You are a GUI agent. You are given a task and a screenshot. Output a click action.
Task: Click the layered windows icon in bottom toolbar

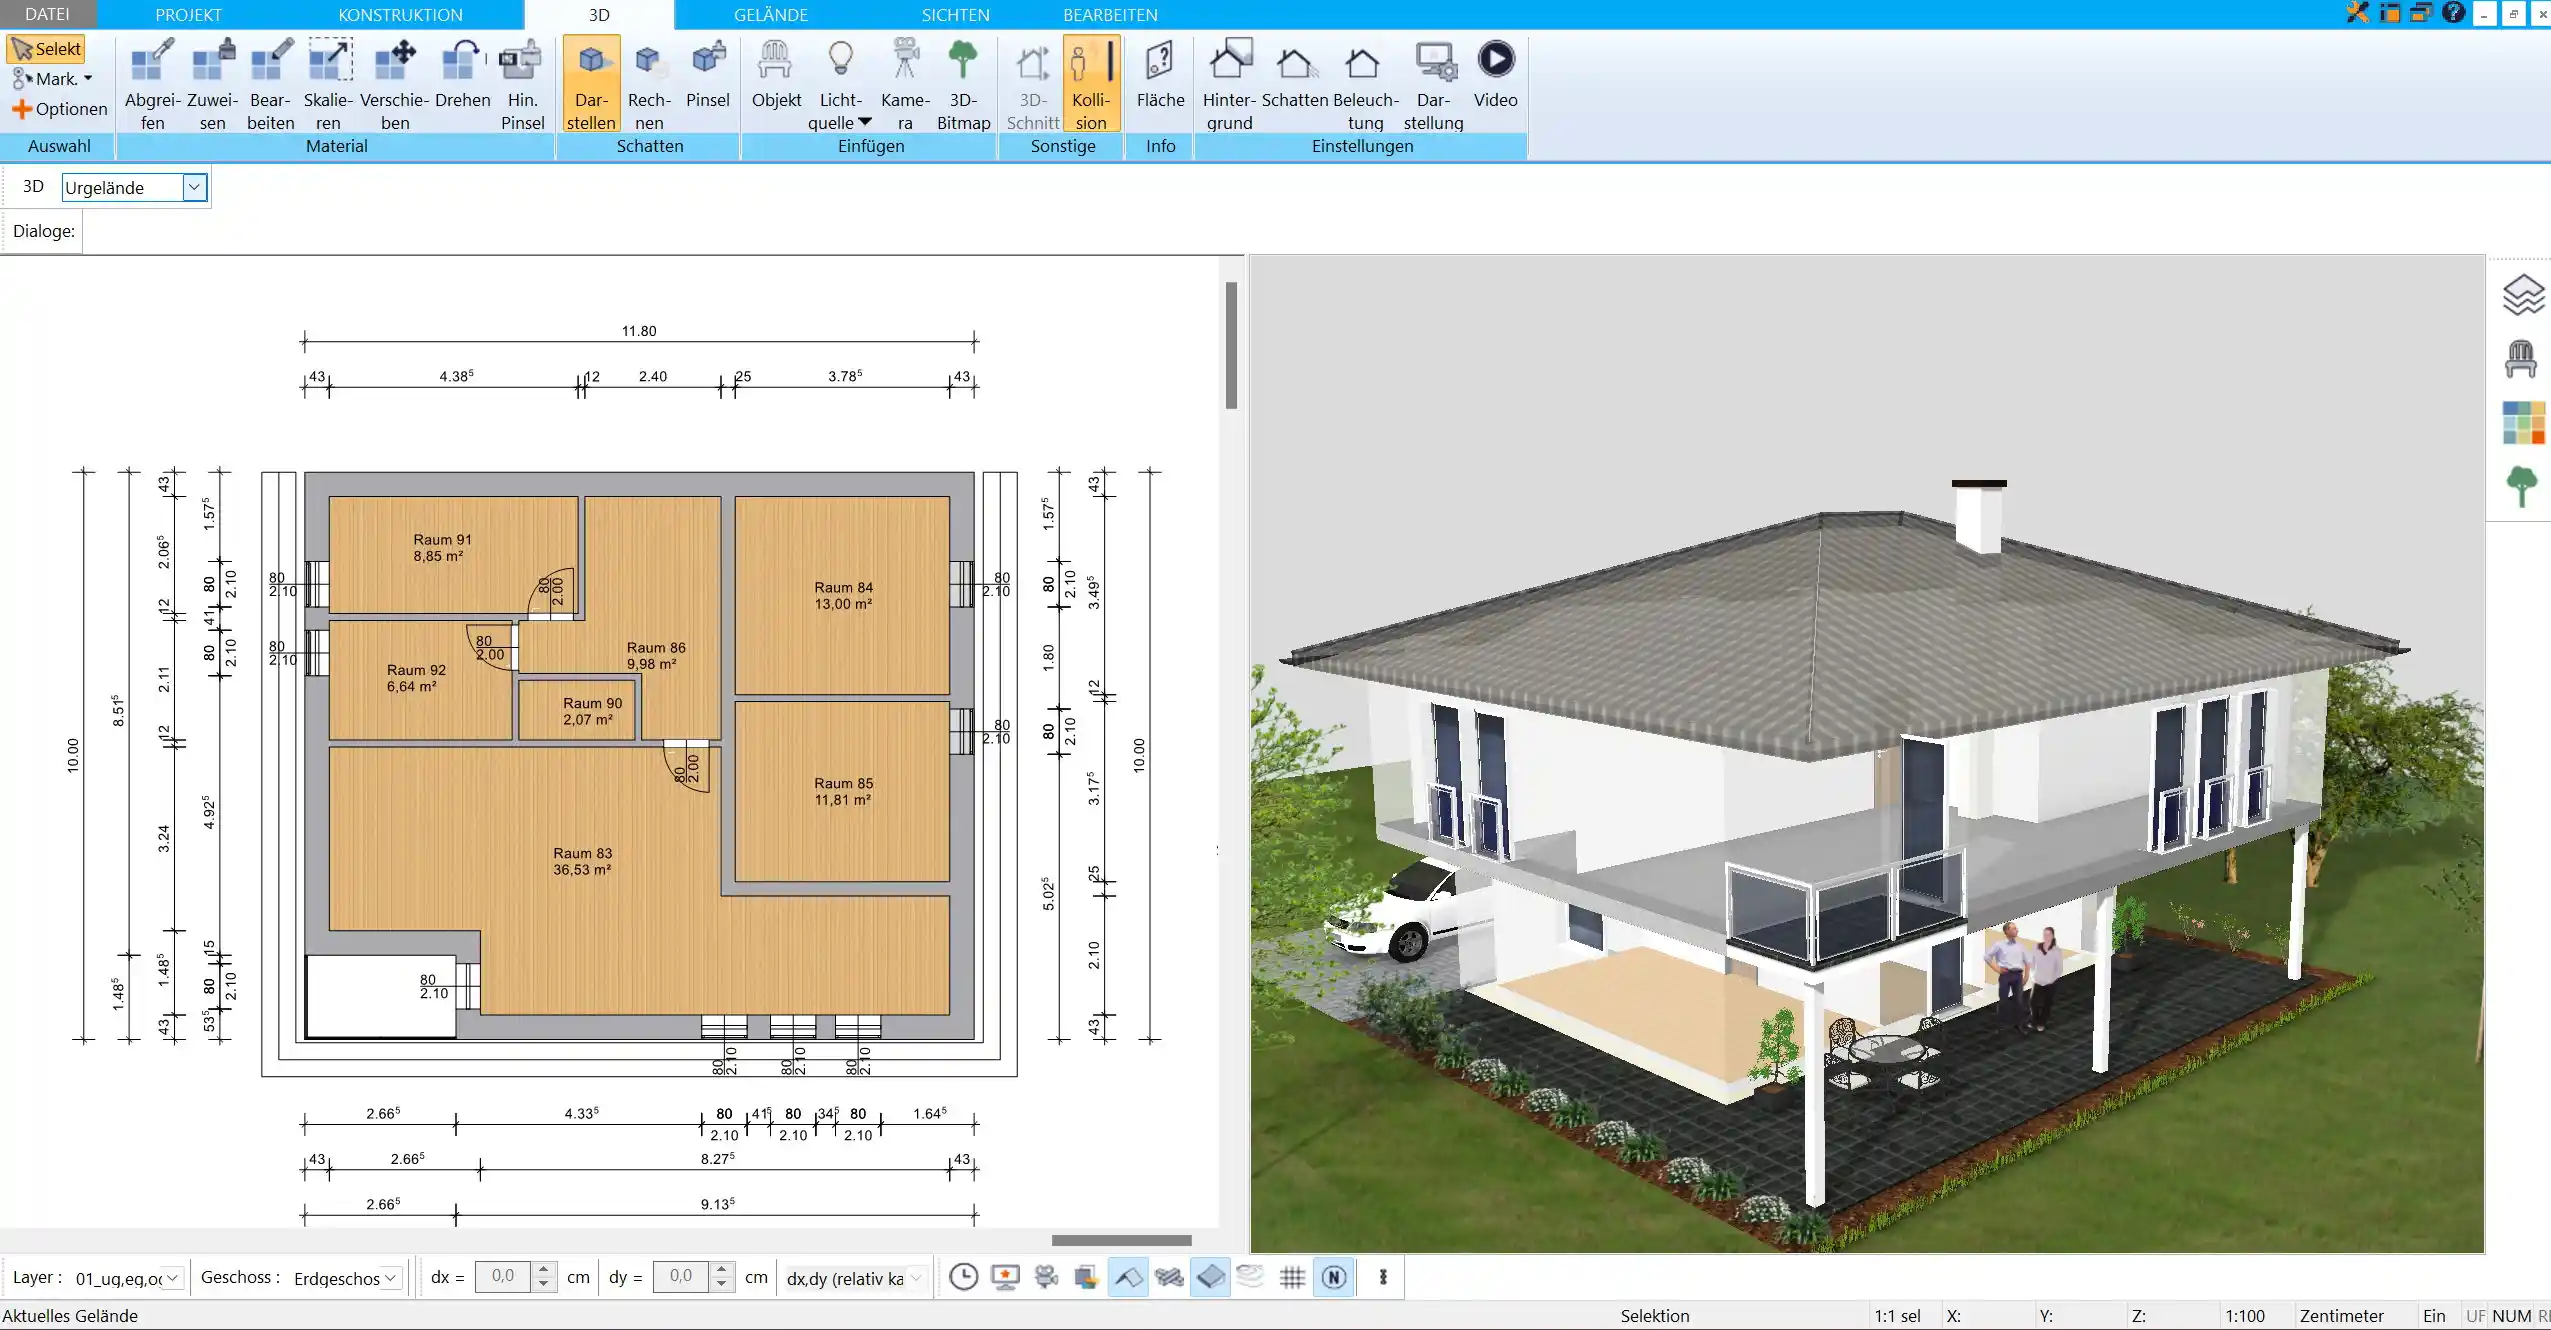(x=1086, y=1277)
